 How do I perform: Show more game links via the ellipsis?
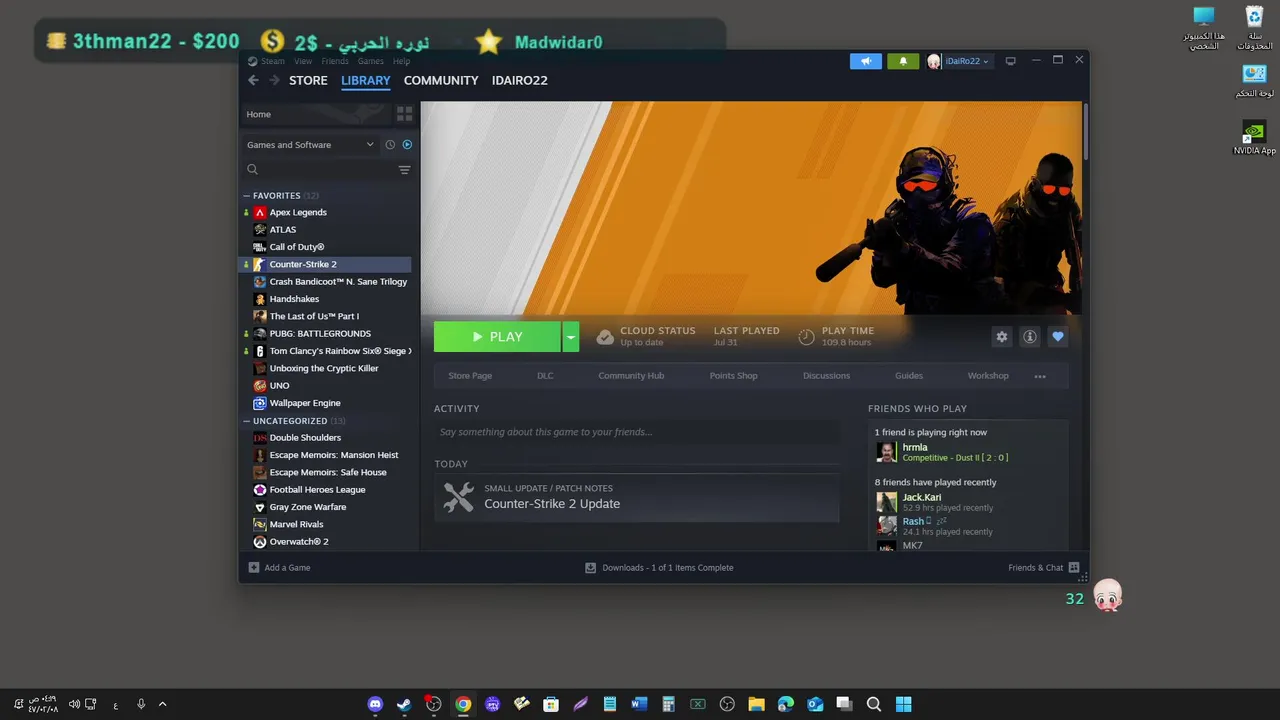point(1040,376)
